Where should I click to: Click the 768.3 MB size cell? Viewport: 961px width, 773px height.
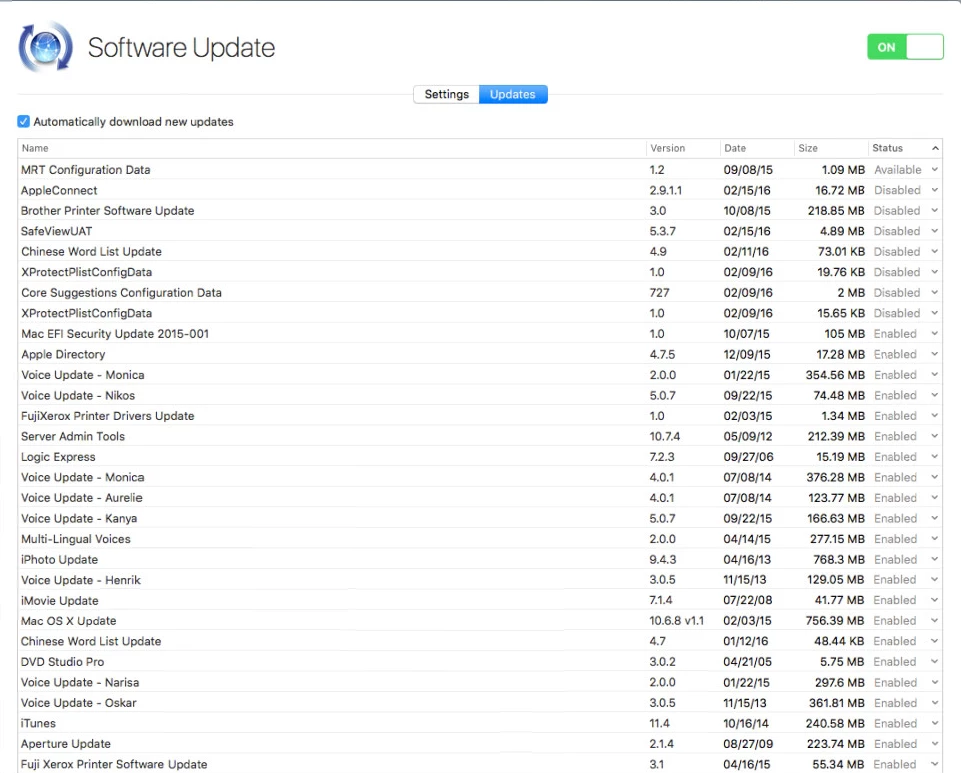838,559
